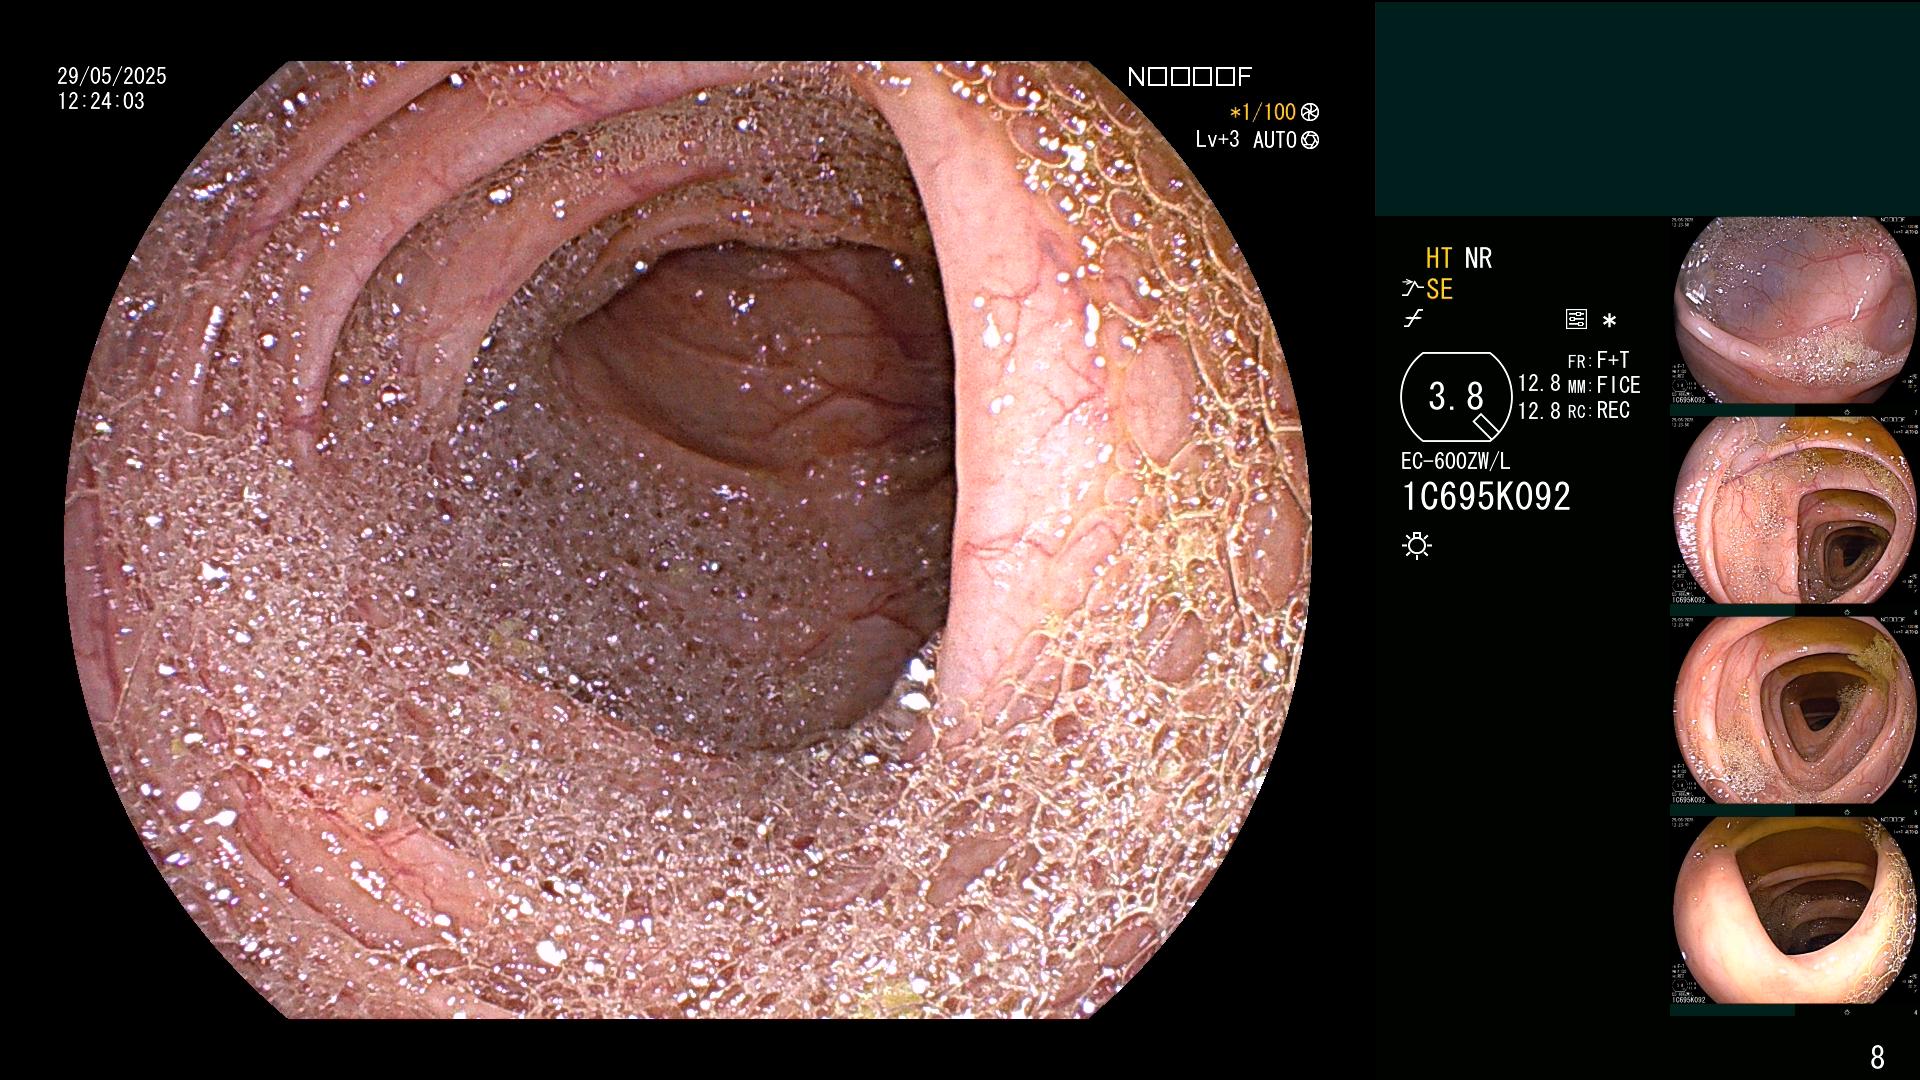Click the serial number 1C695K092

[1486, 496]
